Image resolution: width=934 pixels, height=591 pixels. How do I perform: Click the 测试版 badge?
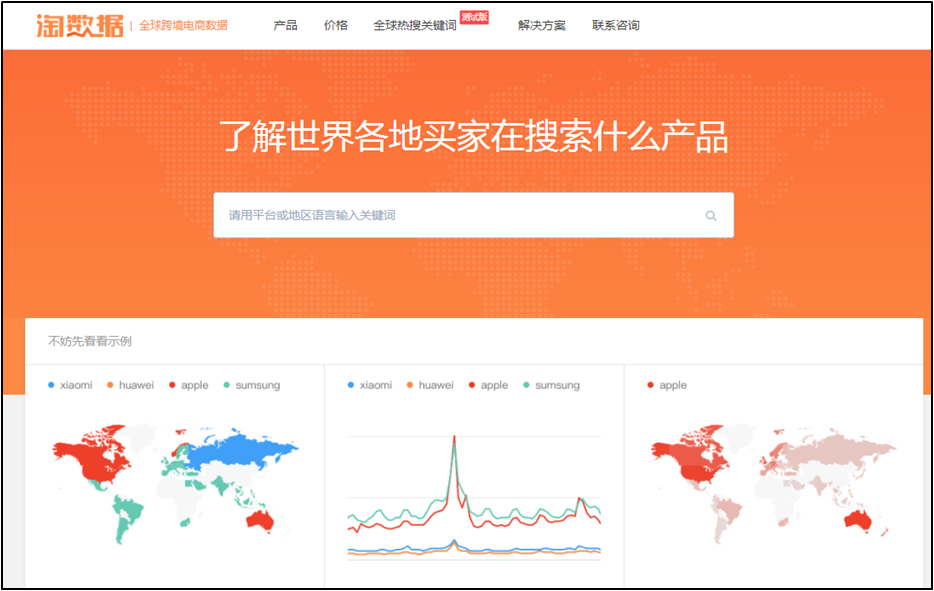tap(474, 17)
